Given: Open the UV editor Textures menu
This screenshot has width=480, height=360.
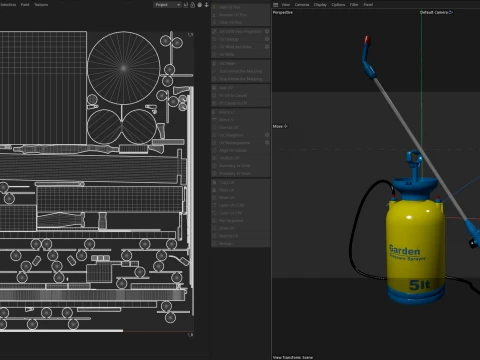Looking at the screenshot, I should click(41, 5).
